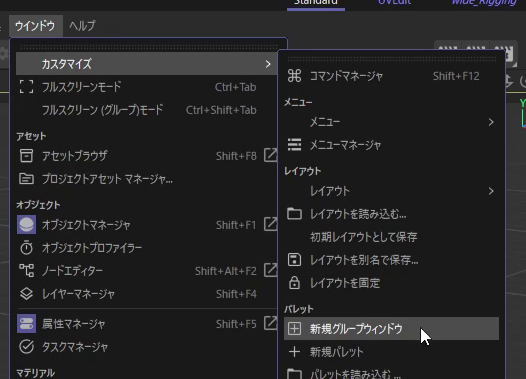Click the レイアウトを読み込む... label

358,214
